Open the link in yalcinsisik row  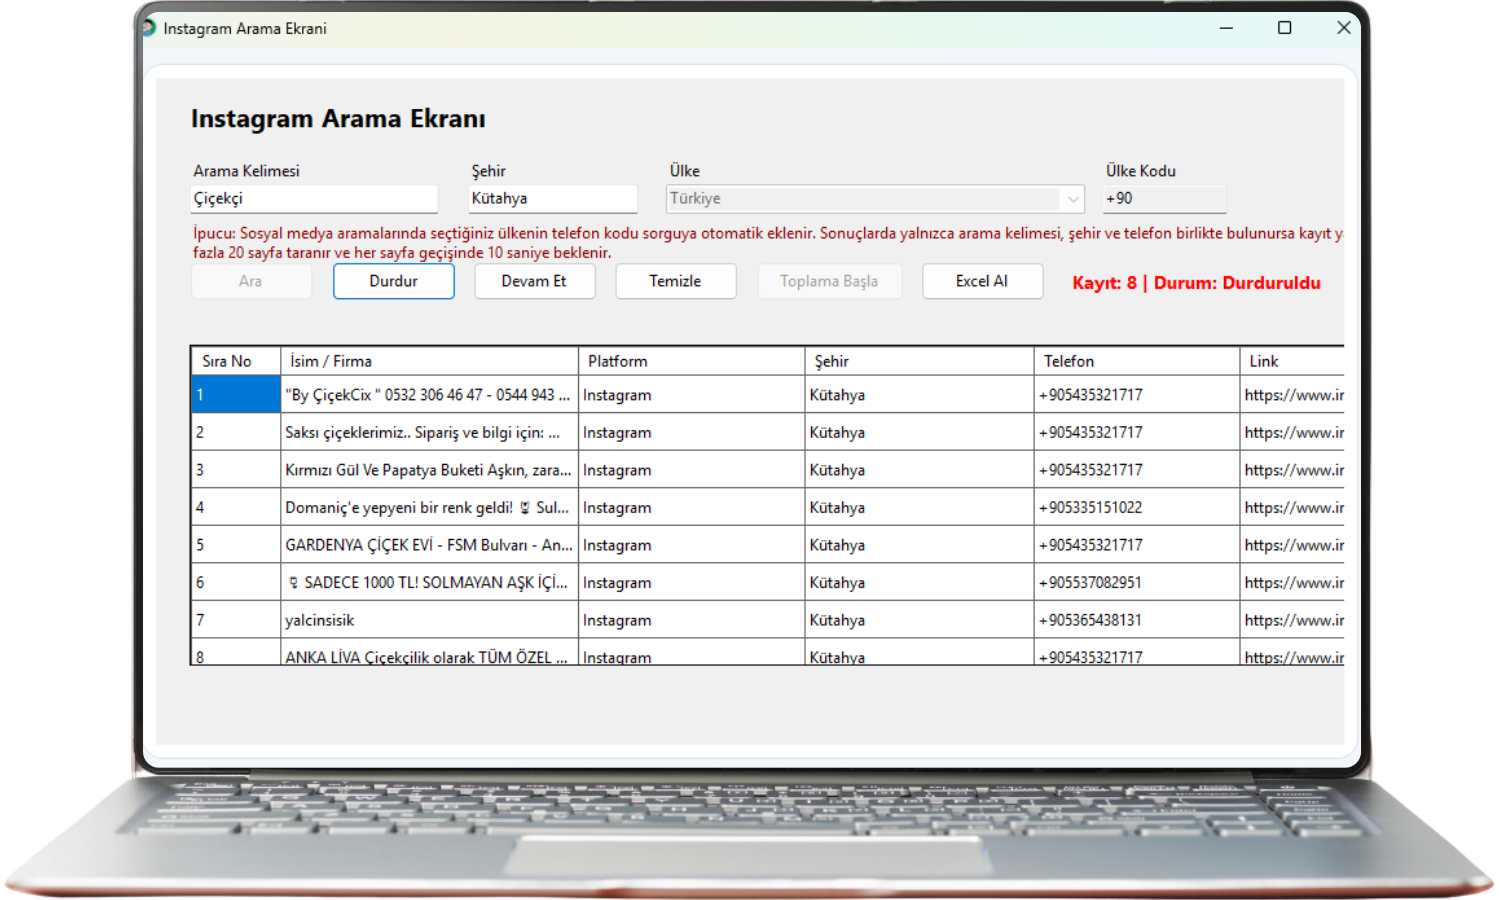(x=1293, y=620)
